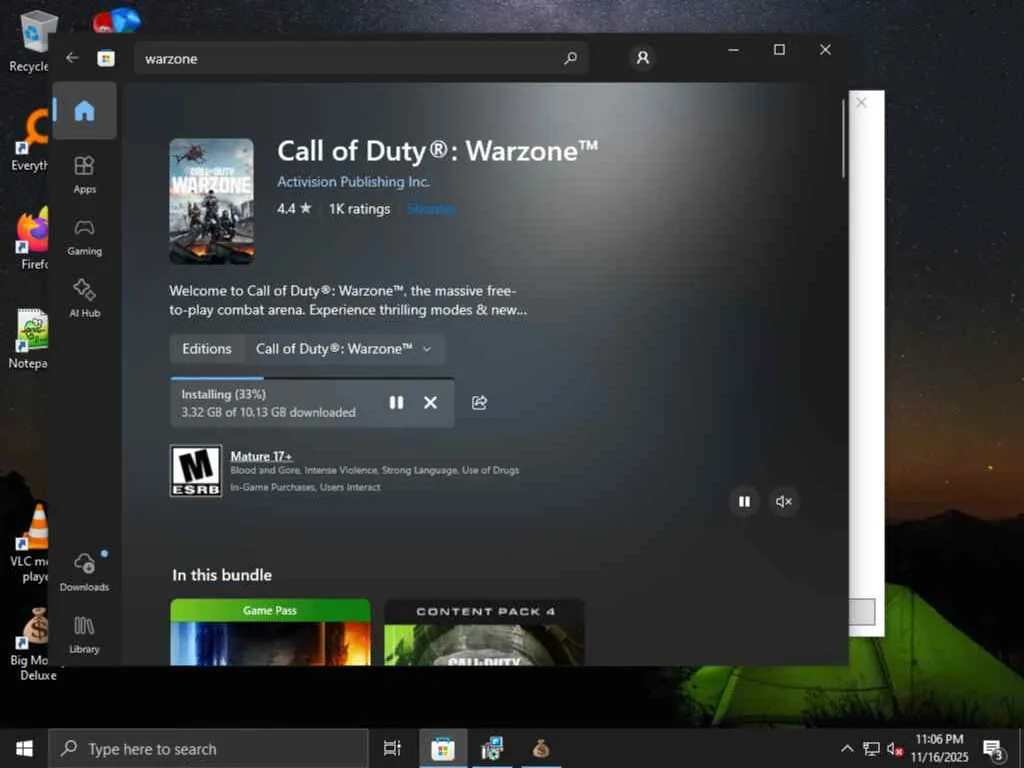Open the clock showing 11:06 PM

coord(940,748)
